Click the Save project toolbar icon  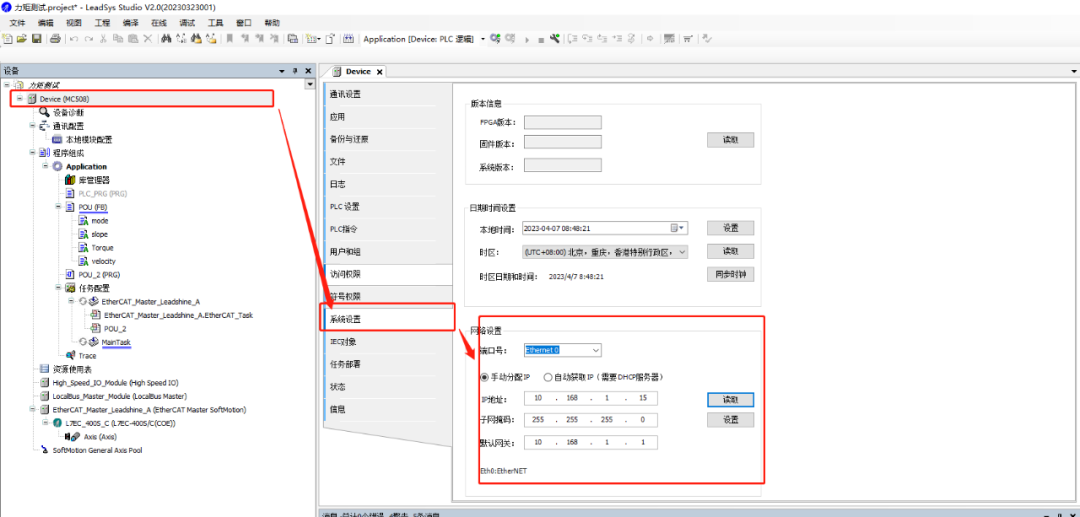point(37,39)
